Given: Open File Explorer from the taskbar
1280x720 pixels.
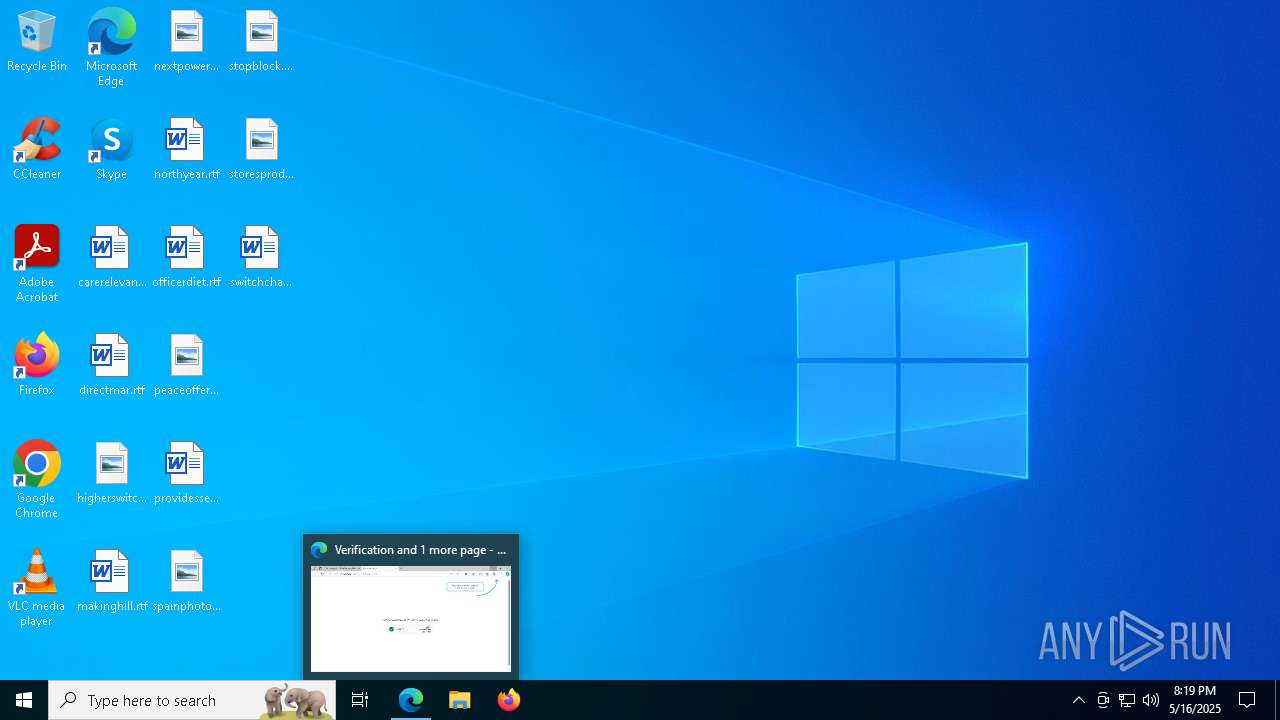Looking at the screenshot, I should (x=460, y=700).
